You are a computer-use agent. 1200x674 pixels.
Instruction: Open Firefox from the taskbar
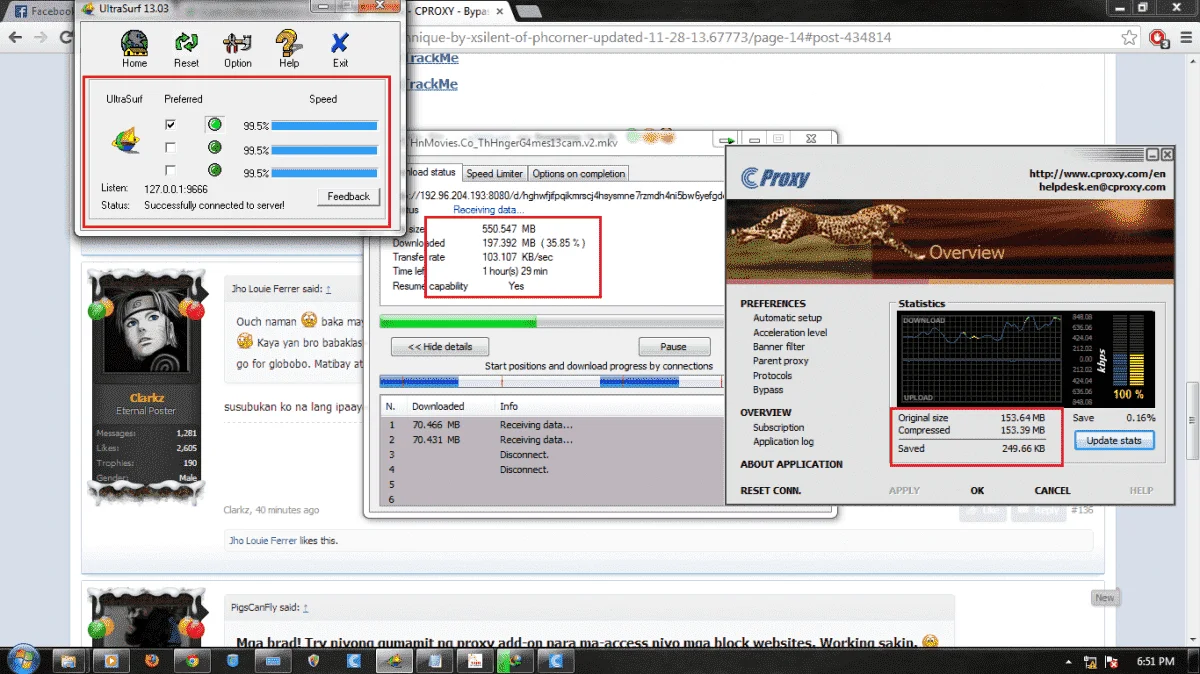click(151, 660)
